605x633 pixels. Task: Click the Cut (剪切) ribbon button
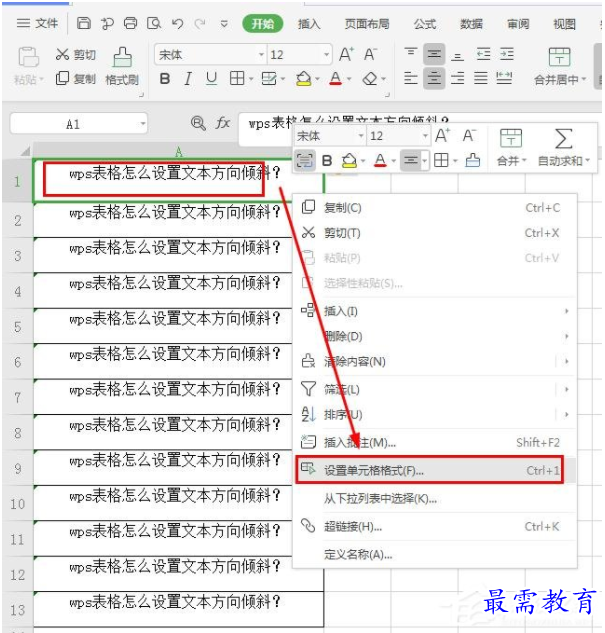76,54
